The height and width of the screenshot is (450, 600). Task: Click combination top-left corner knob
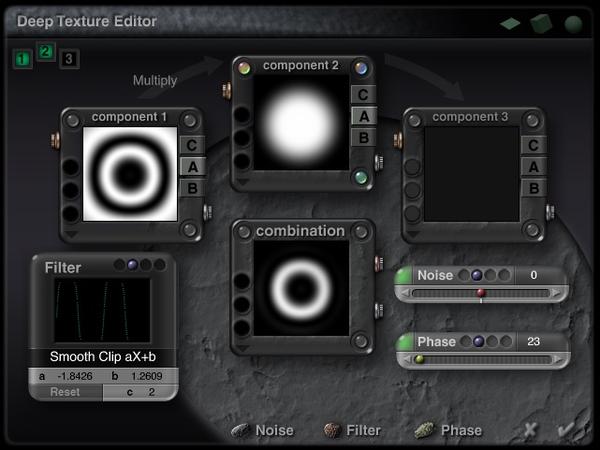click(244, 231)
